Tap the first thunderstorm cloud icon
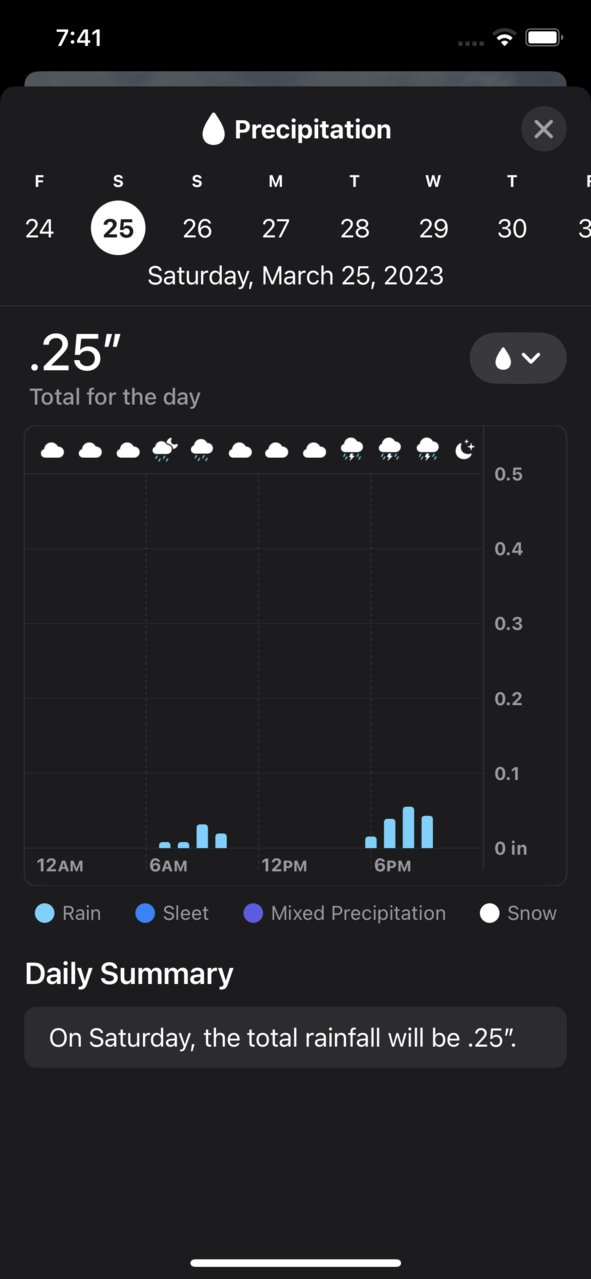The image size is (591, 1279). pos(352,450)
